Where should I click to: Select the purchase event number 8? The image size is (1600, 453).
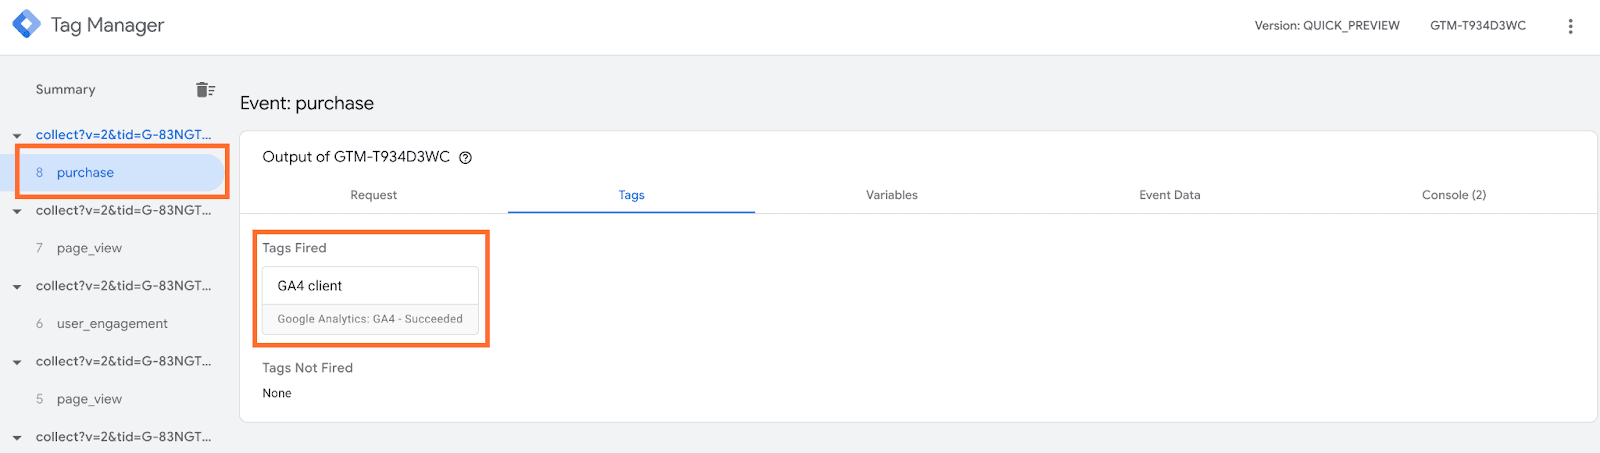tap(85, 173)
